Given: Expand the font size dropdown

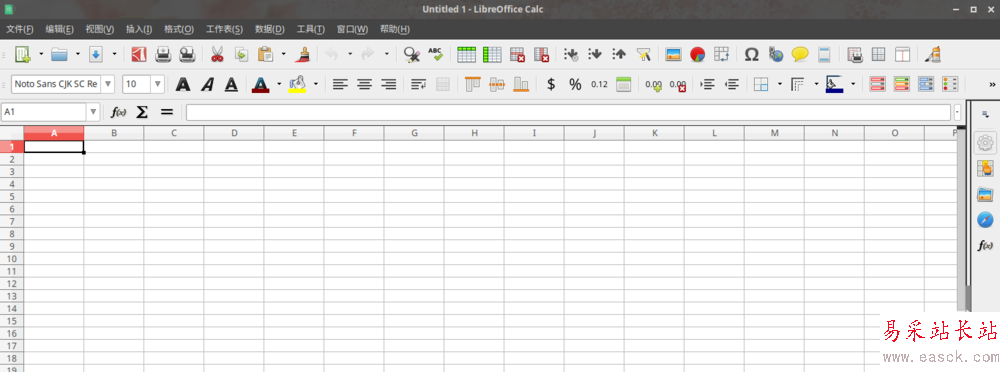Looking at the screenshot, I should (x=158, y=84).
